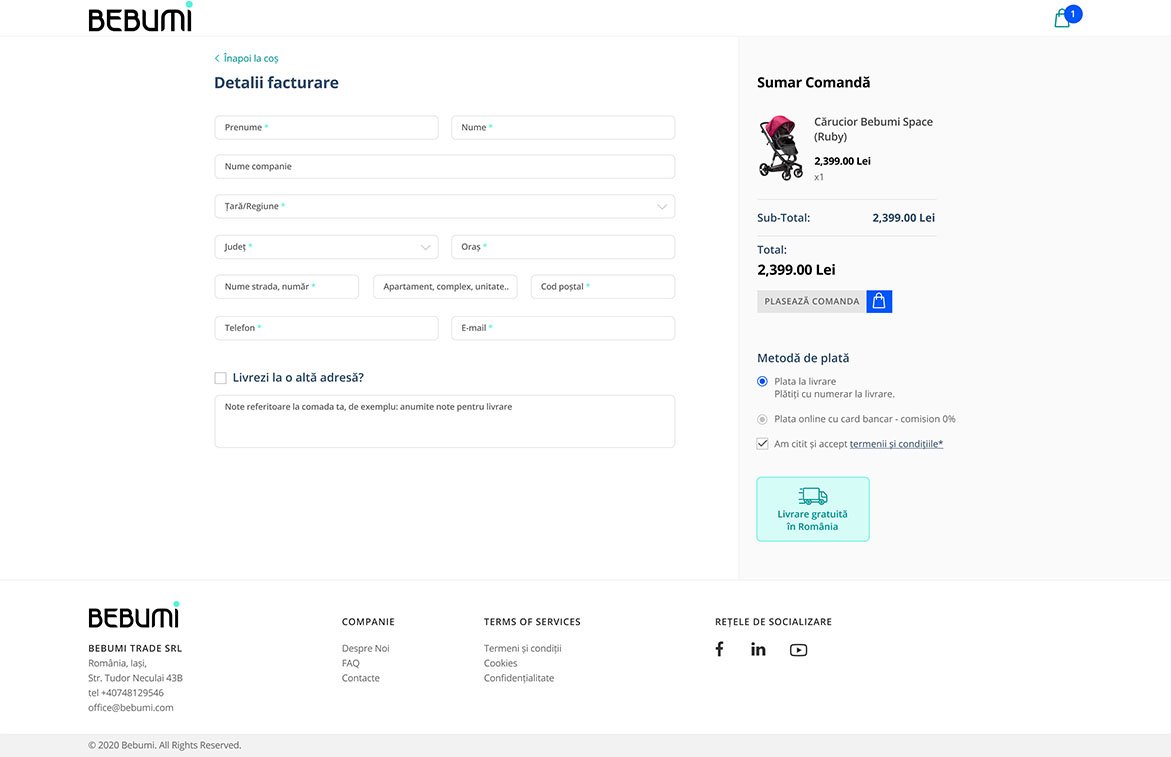1171x757 pixels.
Task: Open the Județ dropdown
Action: point(326,247)
